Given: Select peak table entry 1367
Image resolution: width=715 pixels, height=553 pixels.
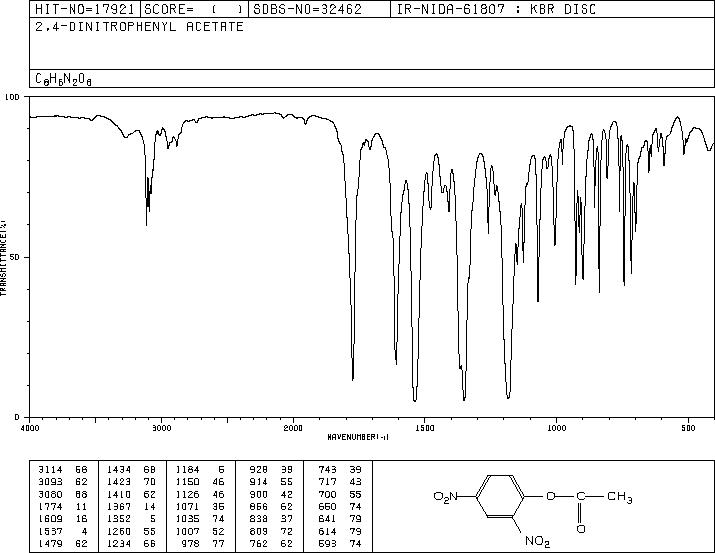Looking at the screenshot, I should 131,507.
